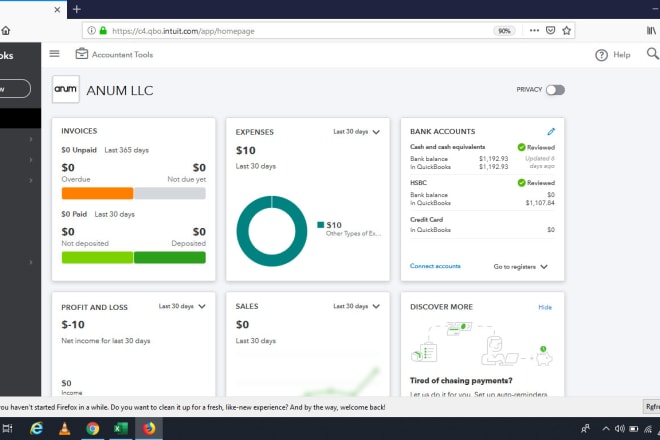Open a new browser tab
660x440 pixels.
coord(77,9)
